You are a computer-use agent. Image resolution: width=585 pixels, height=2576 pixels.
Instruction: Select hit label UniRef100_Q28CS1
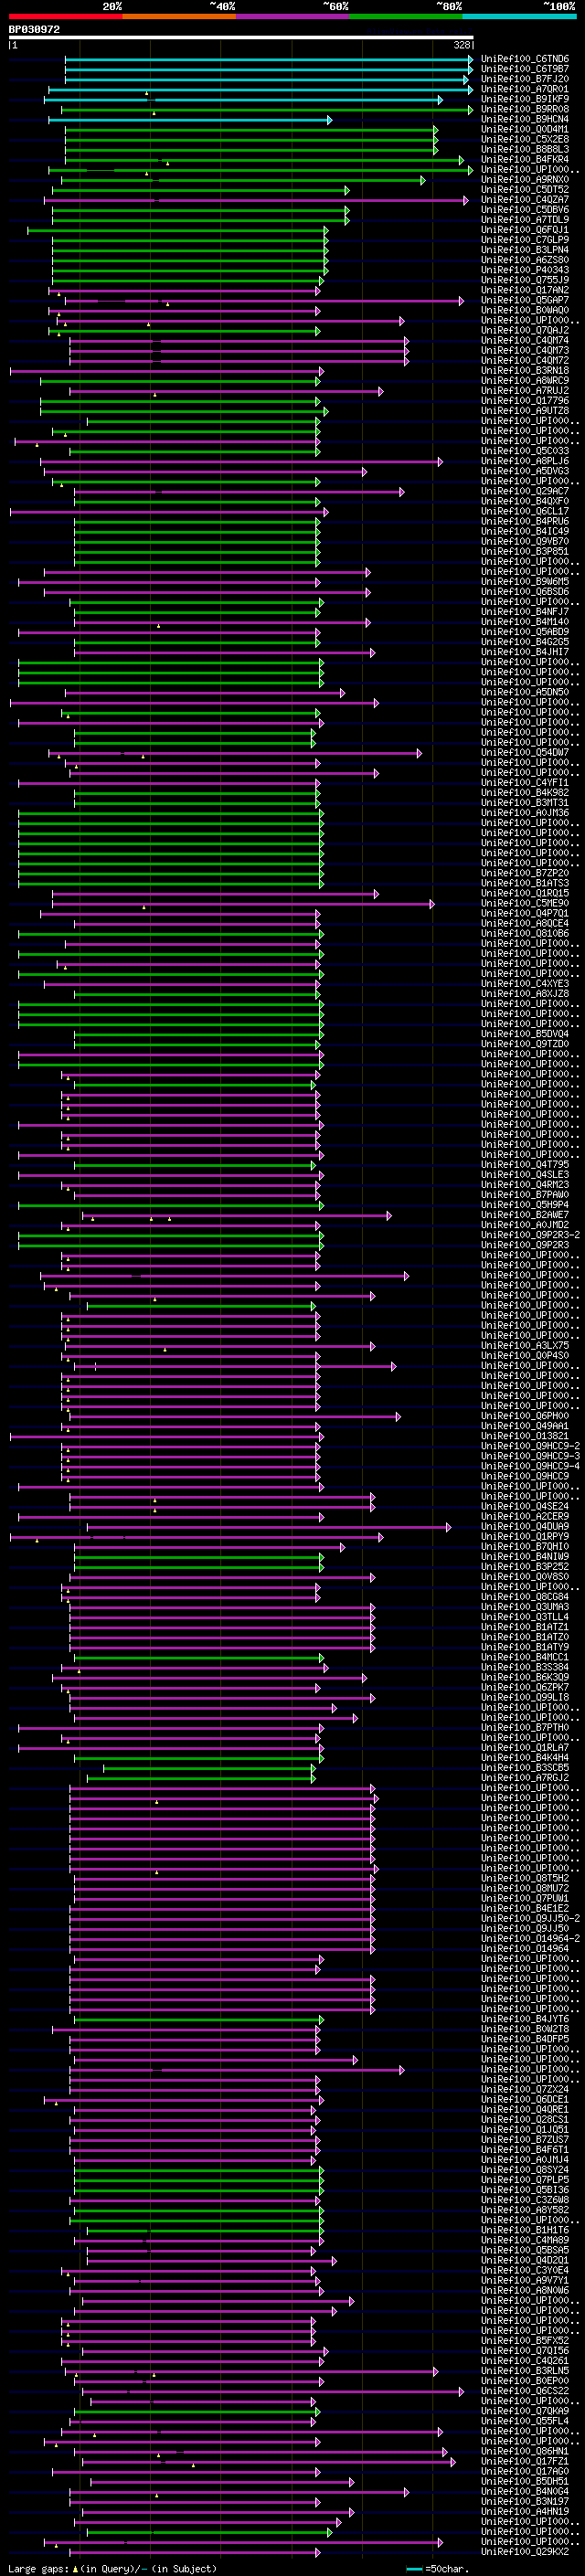524,2120
